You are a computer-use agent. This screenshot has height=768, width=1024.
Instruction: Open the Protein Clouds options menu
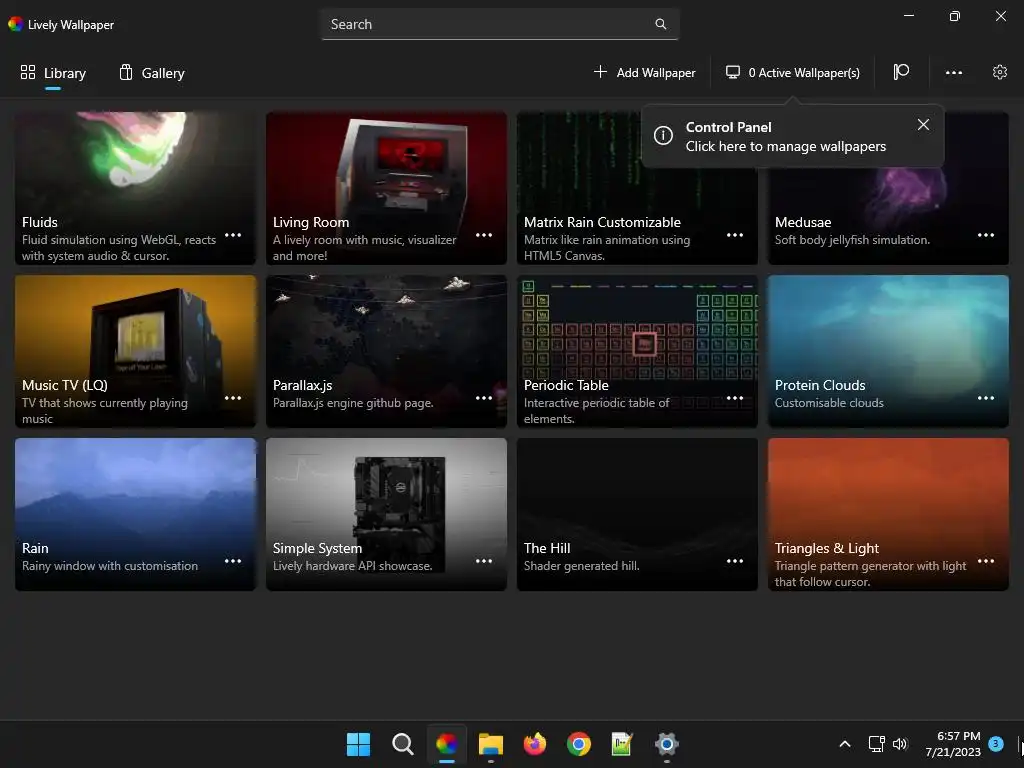985,398
